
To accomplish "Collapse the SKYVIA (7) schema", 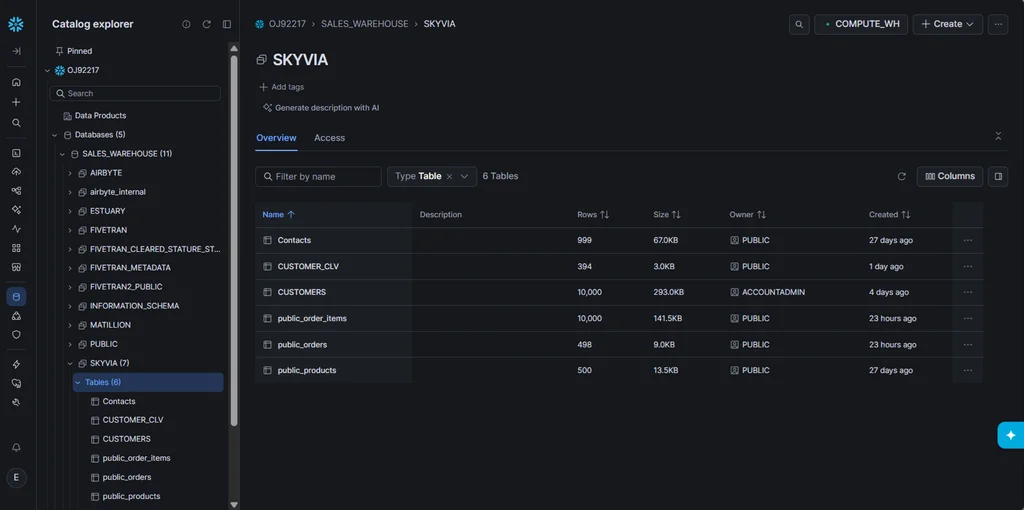I will pos(70,363).
